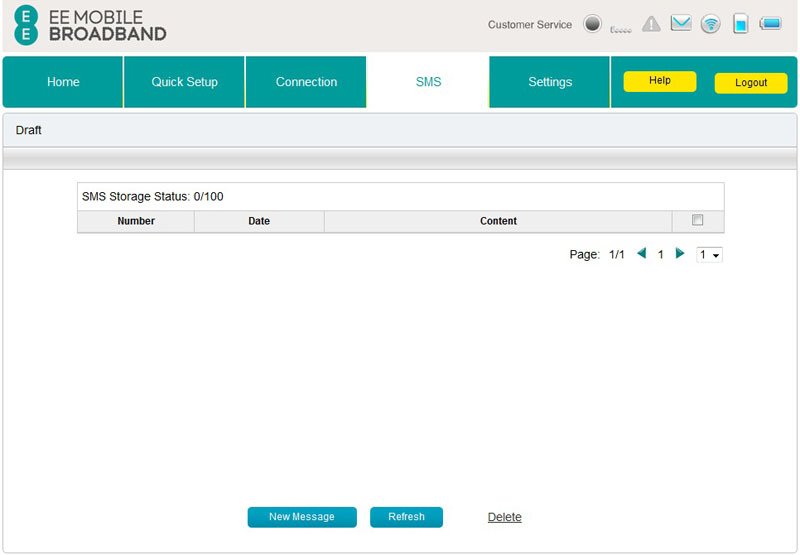Go to next page arrow
800x555 pixels.
click(680, 253)
